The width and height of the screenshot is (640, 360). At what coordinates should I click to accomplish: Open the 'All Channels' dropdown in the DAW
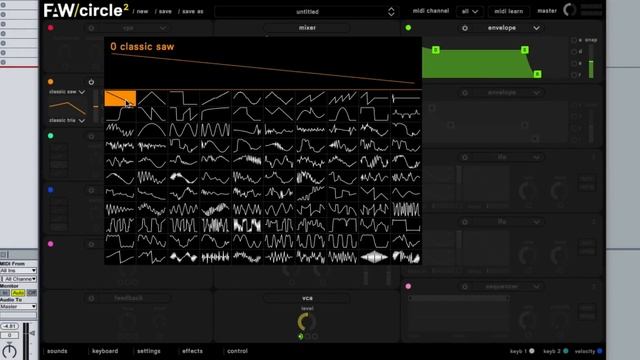[x=18, y=279]
